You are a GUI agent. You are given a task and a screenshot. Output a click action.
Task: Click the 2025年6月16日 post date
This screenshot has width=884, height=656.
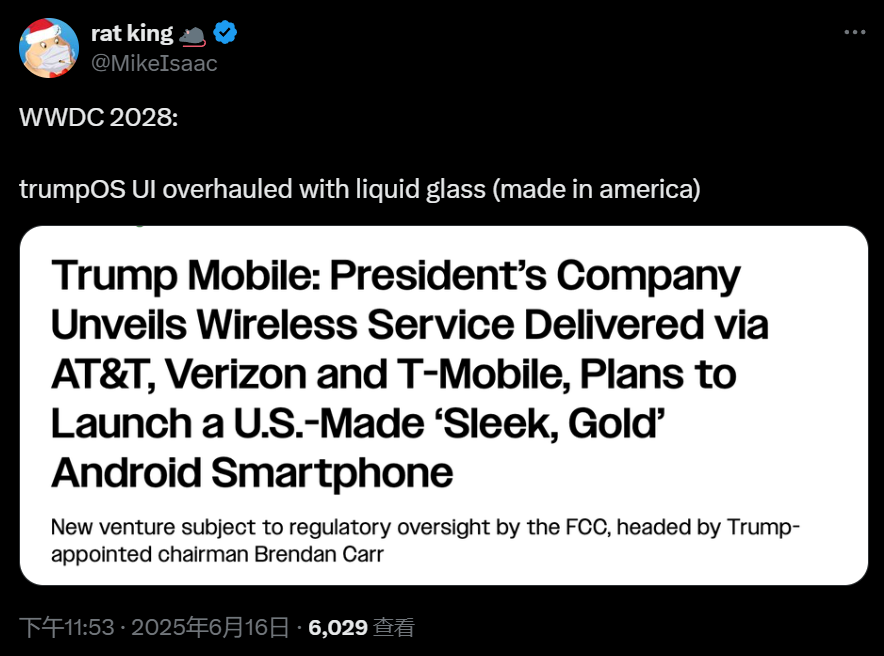coord(210,628)
